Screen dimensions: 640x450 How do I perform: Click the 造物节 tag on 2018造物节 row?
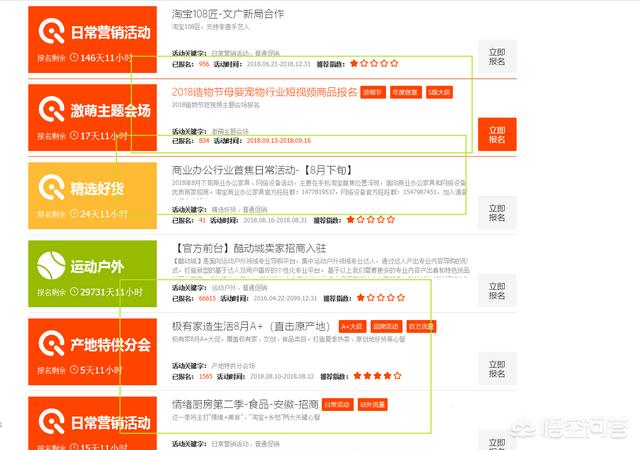[372, 92]
